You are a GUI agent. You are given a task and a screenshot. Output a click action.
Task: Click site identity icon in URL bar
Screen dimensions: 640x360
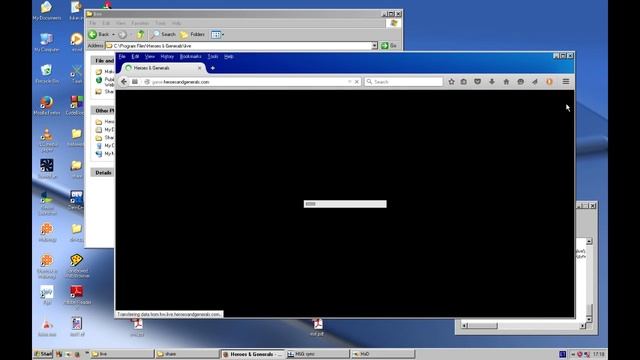click(147, 82)
